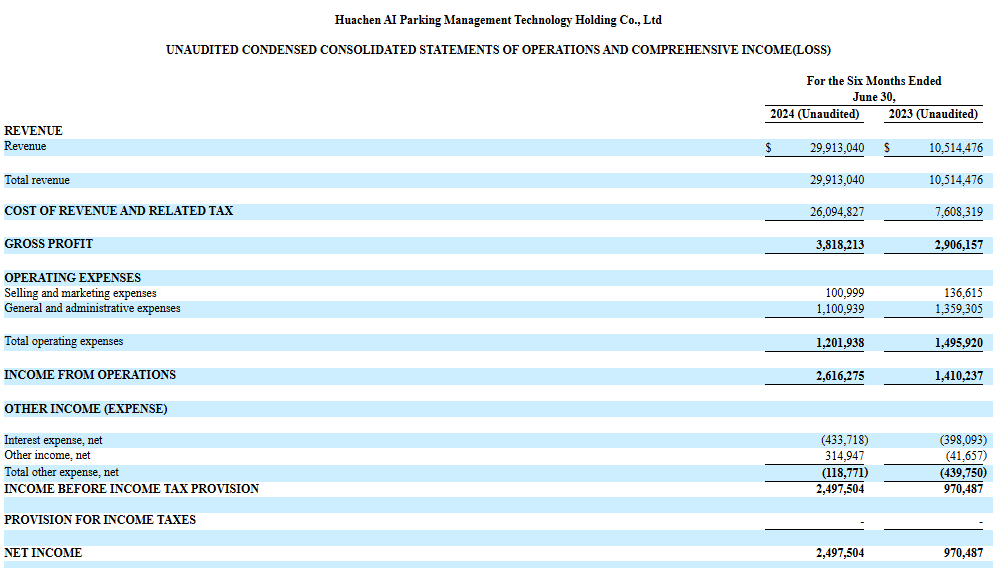The width and height of the screenshot is (1000, 568).
Task: Select Total revenue 2023 value
Action: [x=955, y=180]
